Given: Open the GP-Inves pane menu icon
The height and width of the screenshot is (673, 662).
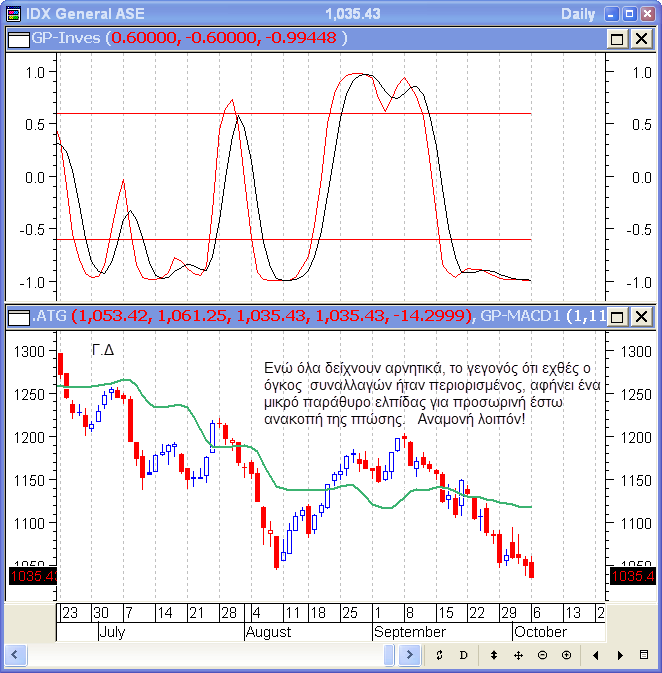Looking at the screenshot, I should point(17,39).
